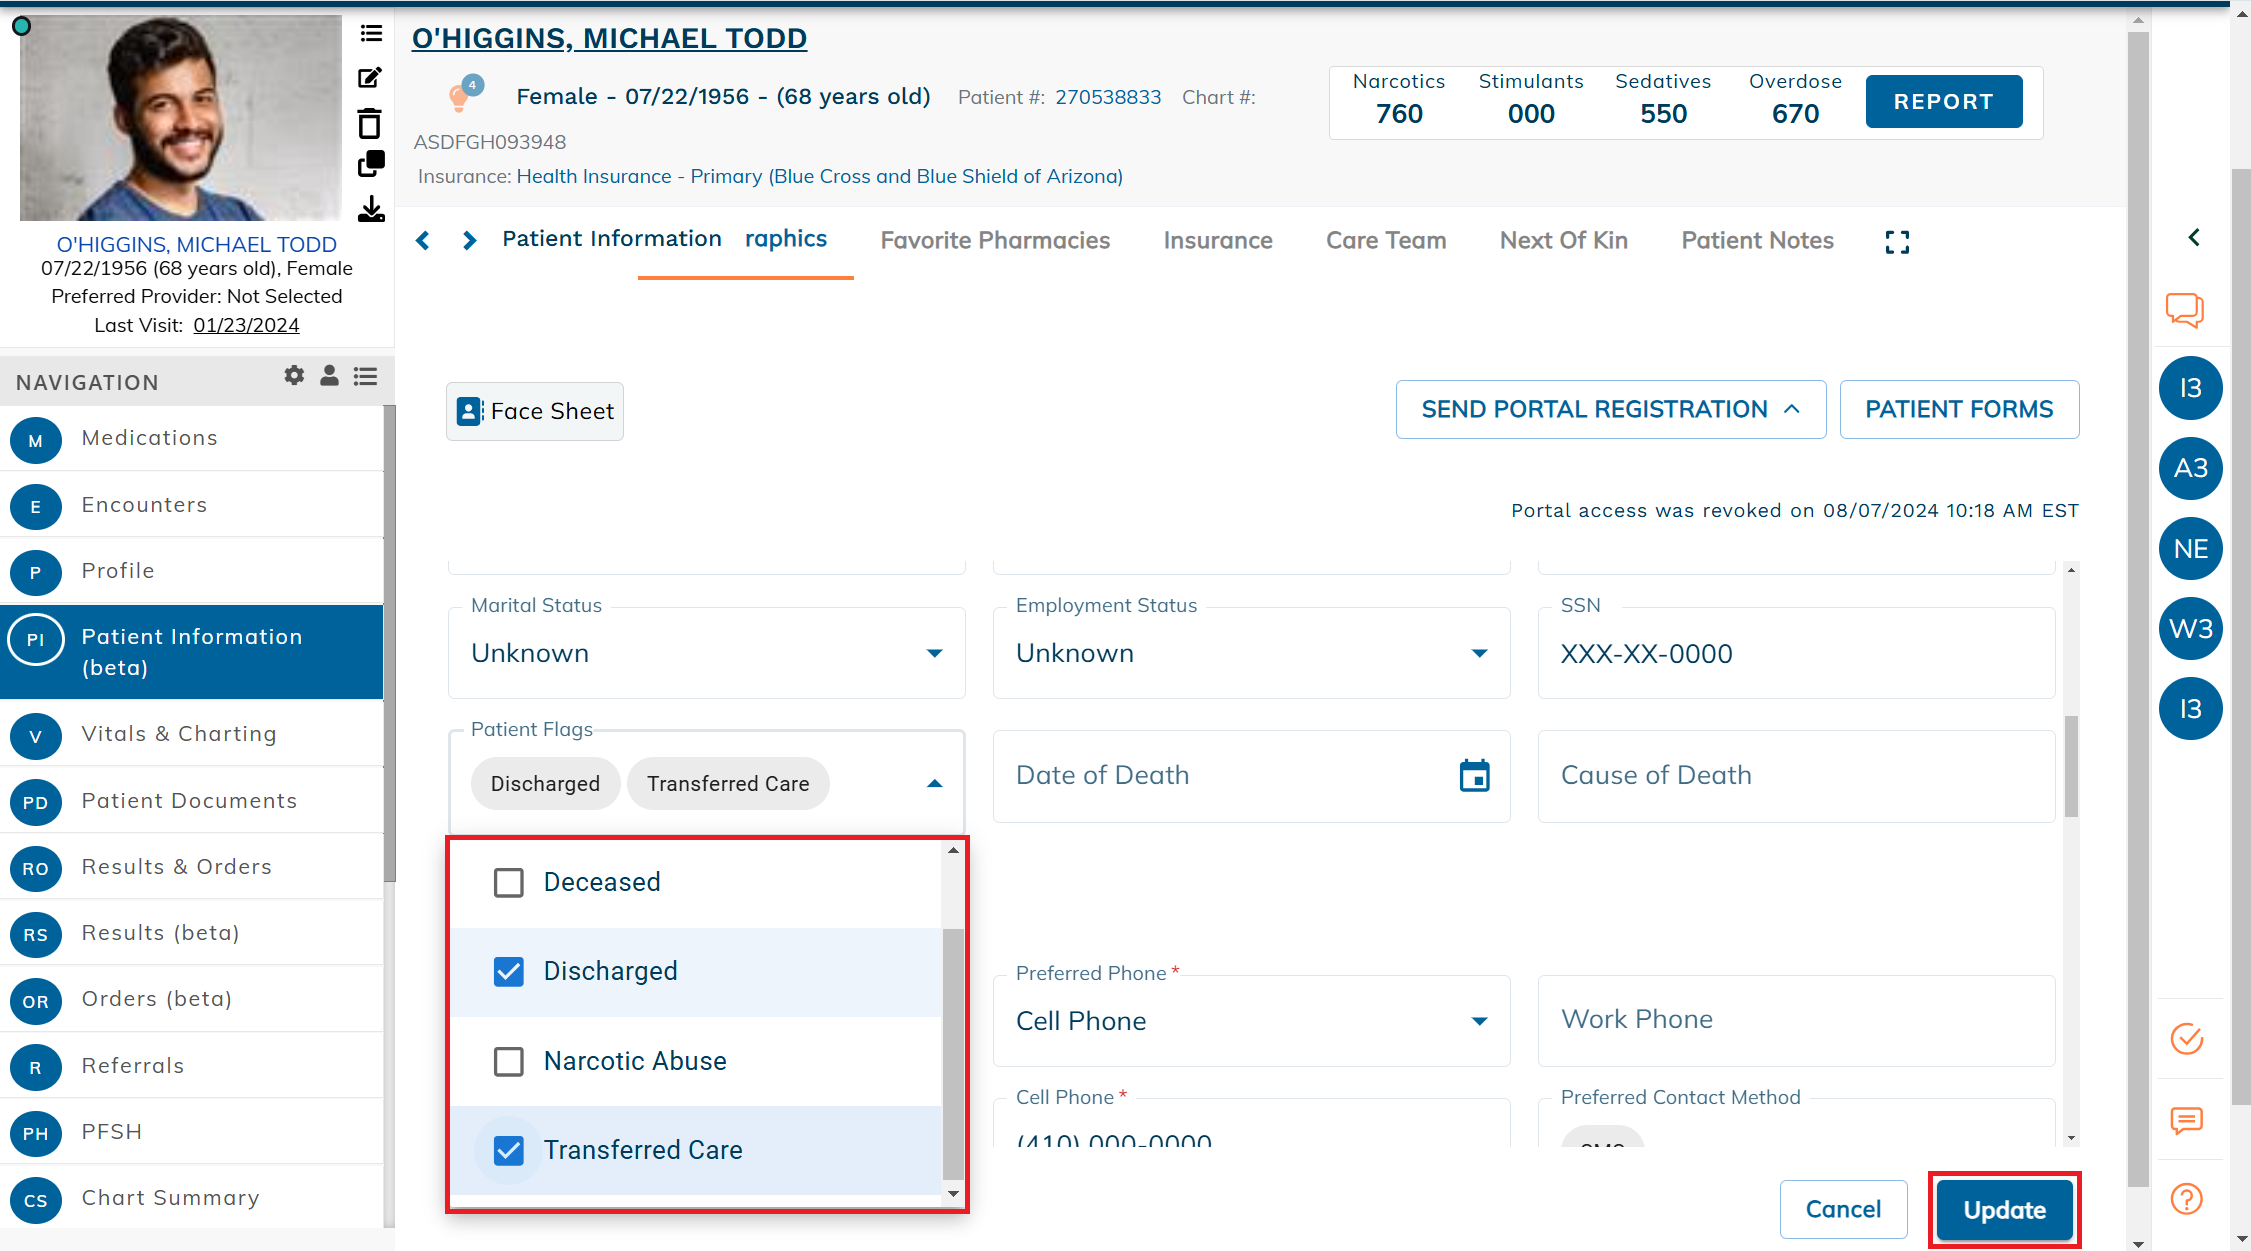The height and width of the screenshot is (1251, 2251).
Task: Expand Send Portal Registration menu
Action: click(1610, 410)
